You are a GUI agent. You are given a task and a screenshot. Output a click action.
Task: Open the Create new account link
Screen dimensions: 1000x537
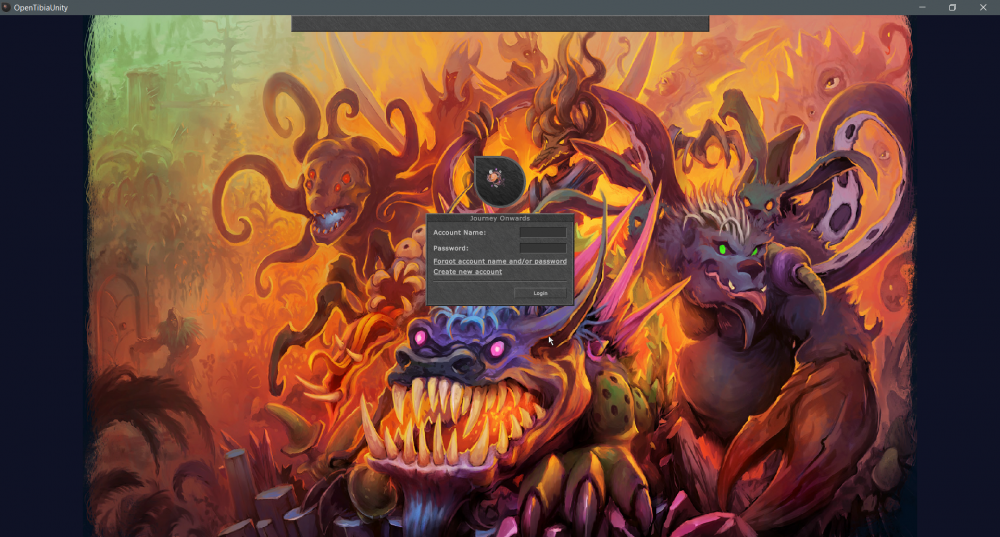(x=467, y=272)
